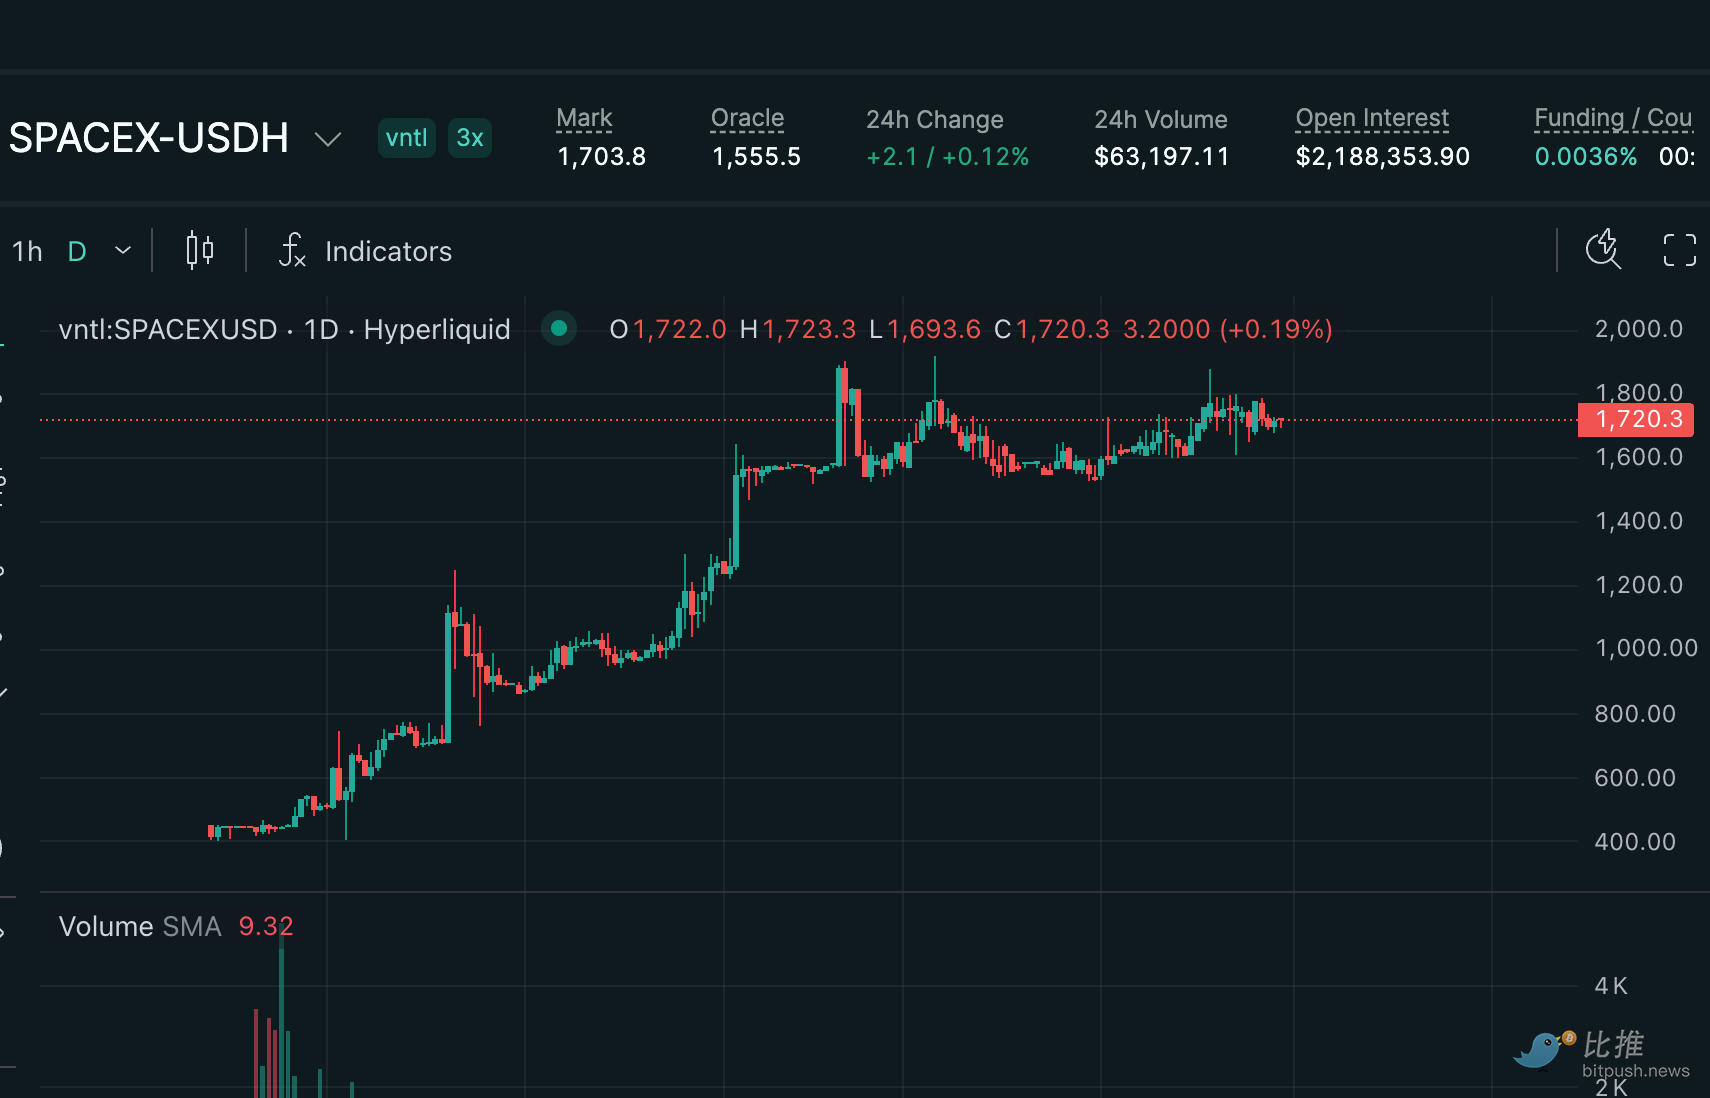Click the vntl badge
This screenshot has height=1098, width=1710.
(406, 138)
